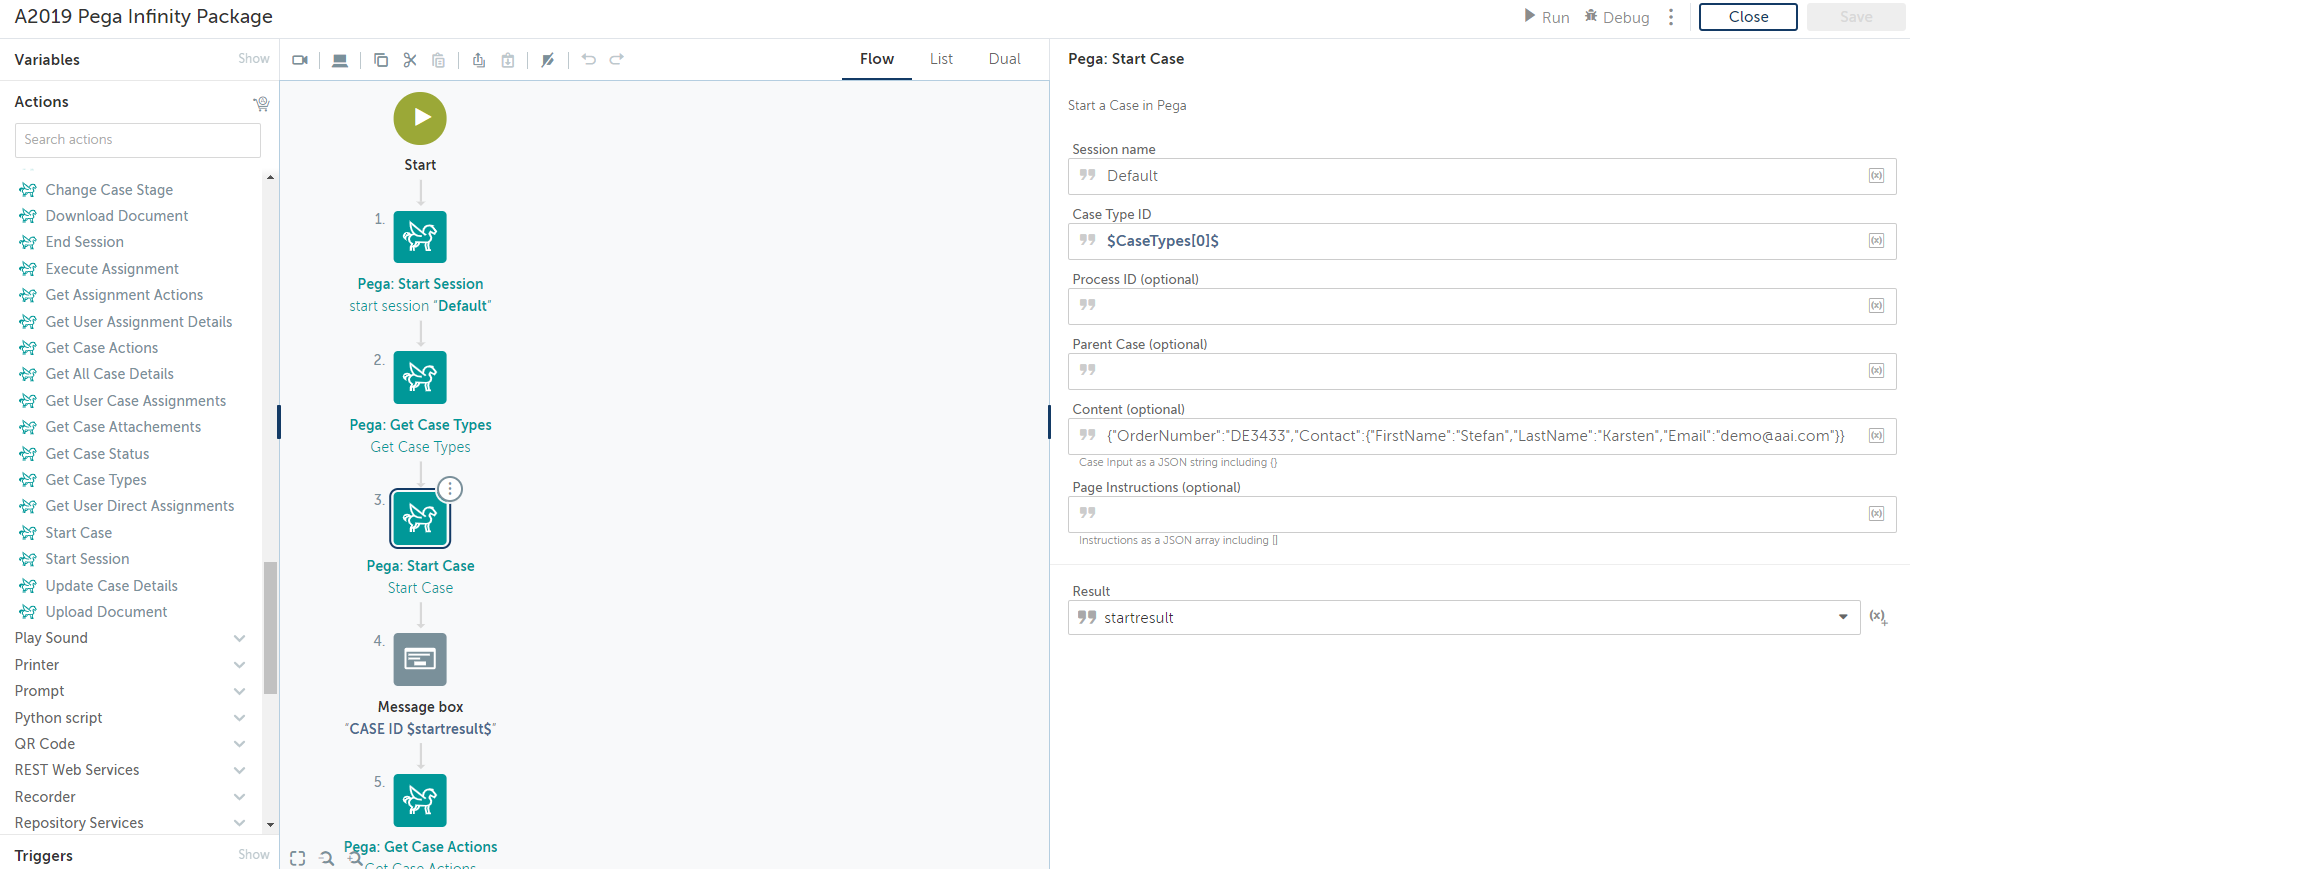2304x869 pixels.
Task: Select the Pega Start Session node icon
Action: pos(420,237)
